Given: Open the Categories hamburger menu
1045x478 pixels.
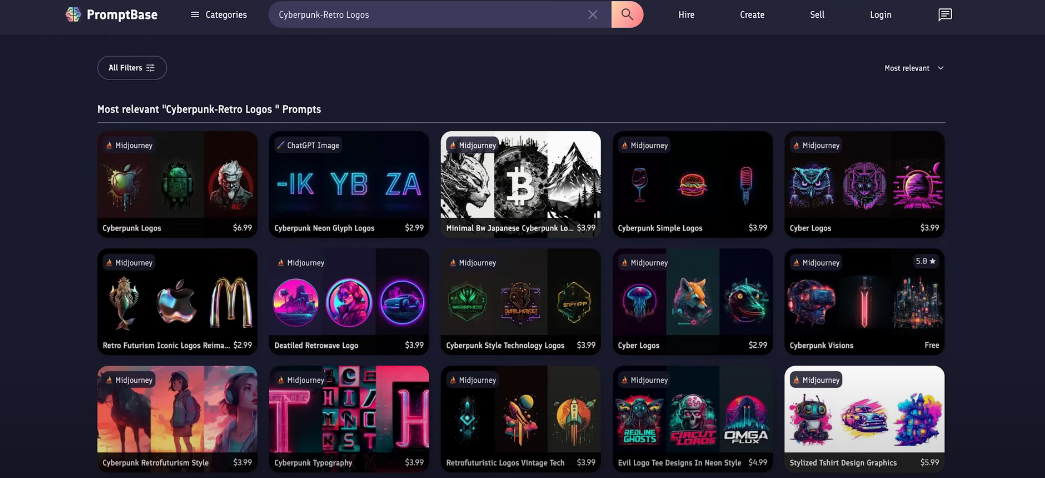Looking at the screenshot, I should tap(219, 15).
